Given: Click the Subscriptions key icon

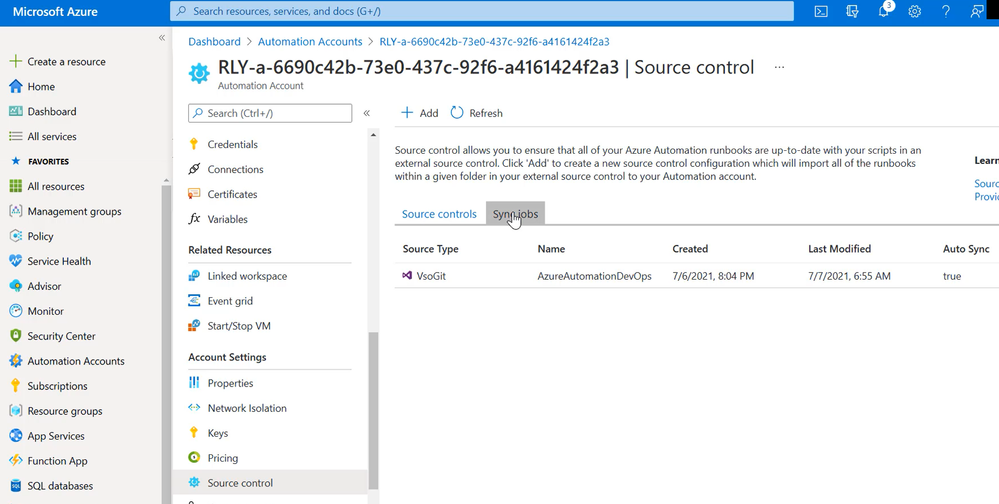Looking at the screenshot, I should [x=15, y=385].
